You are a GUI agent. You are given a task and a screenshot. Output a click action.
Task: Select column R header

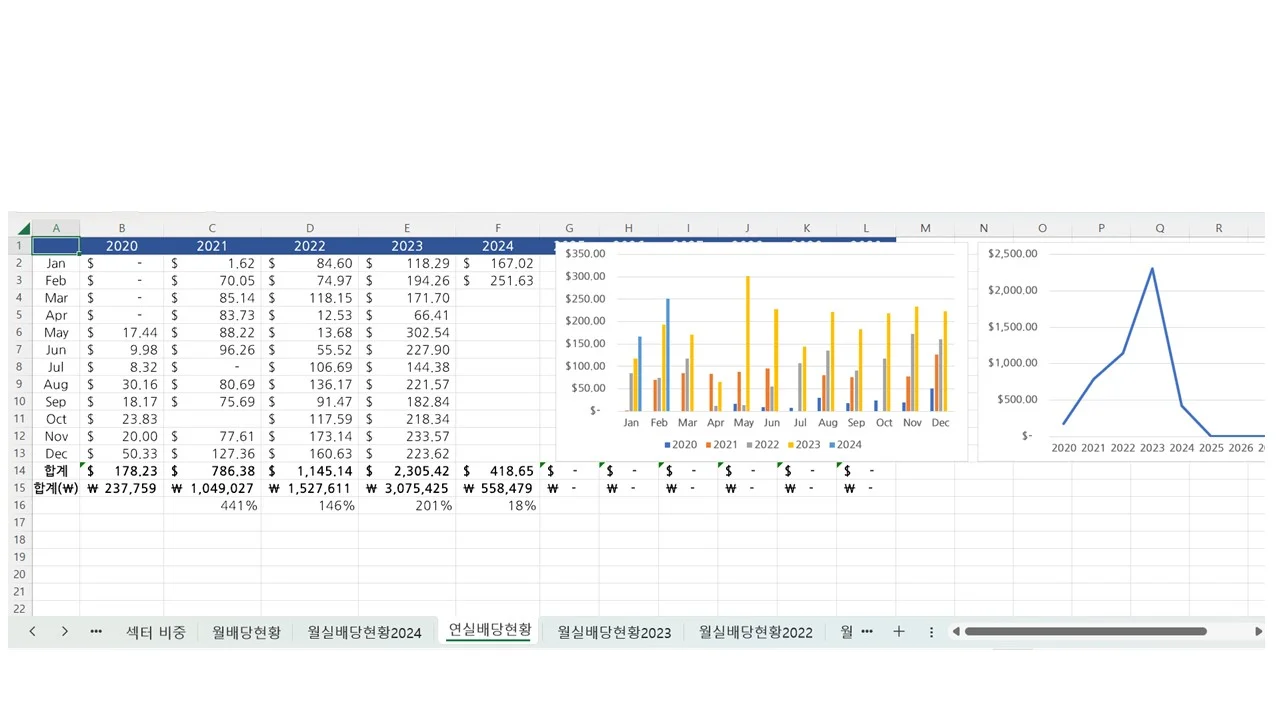click(x=1219, y=228)
